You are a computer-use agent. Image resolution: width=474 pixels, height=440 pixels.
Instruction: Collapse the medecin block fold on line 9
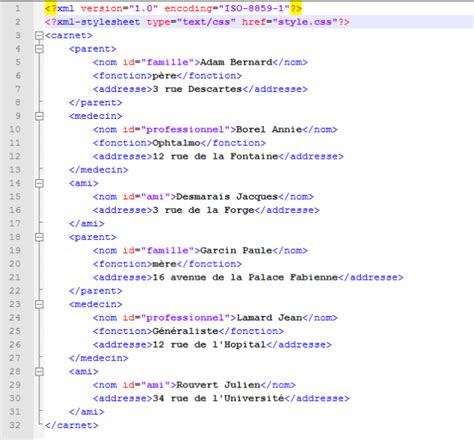click(39, 116)
